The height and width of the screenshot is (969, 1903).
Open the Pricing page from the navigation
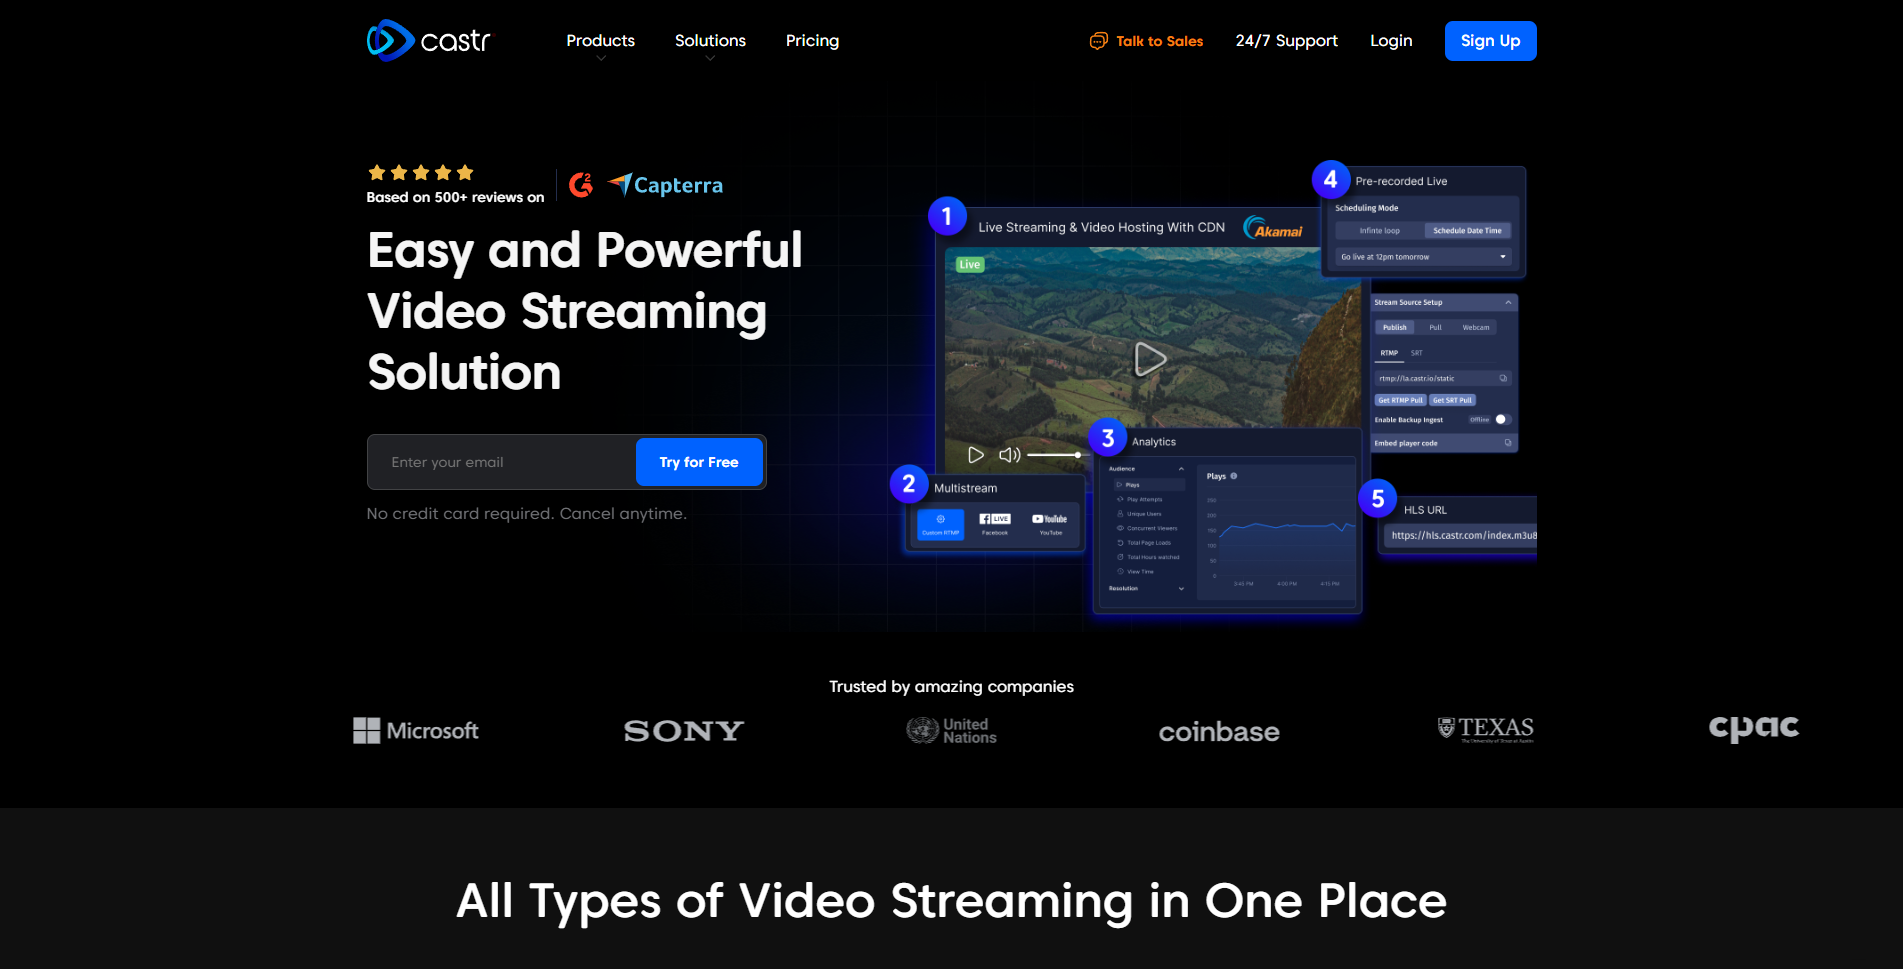coord(812,41)
